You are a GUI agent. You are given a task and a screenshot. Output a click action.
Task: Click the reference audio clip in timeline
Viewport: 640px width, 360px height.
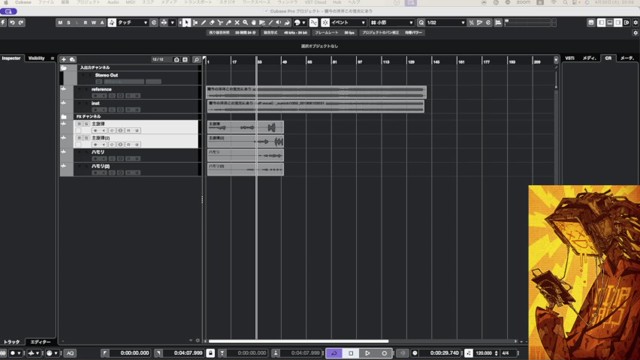tap(317, 92)
